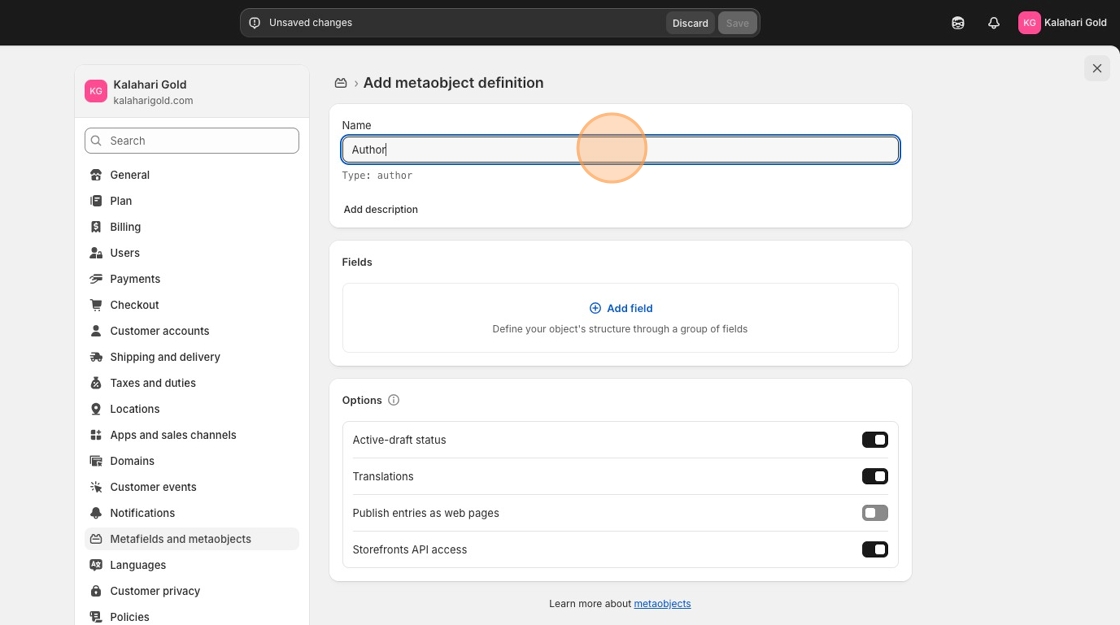Open the Sidekick icon in top bar
1120x625 pixels.
coord(958,23)
